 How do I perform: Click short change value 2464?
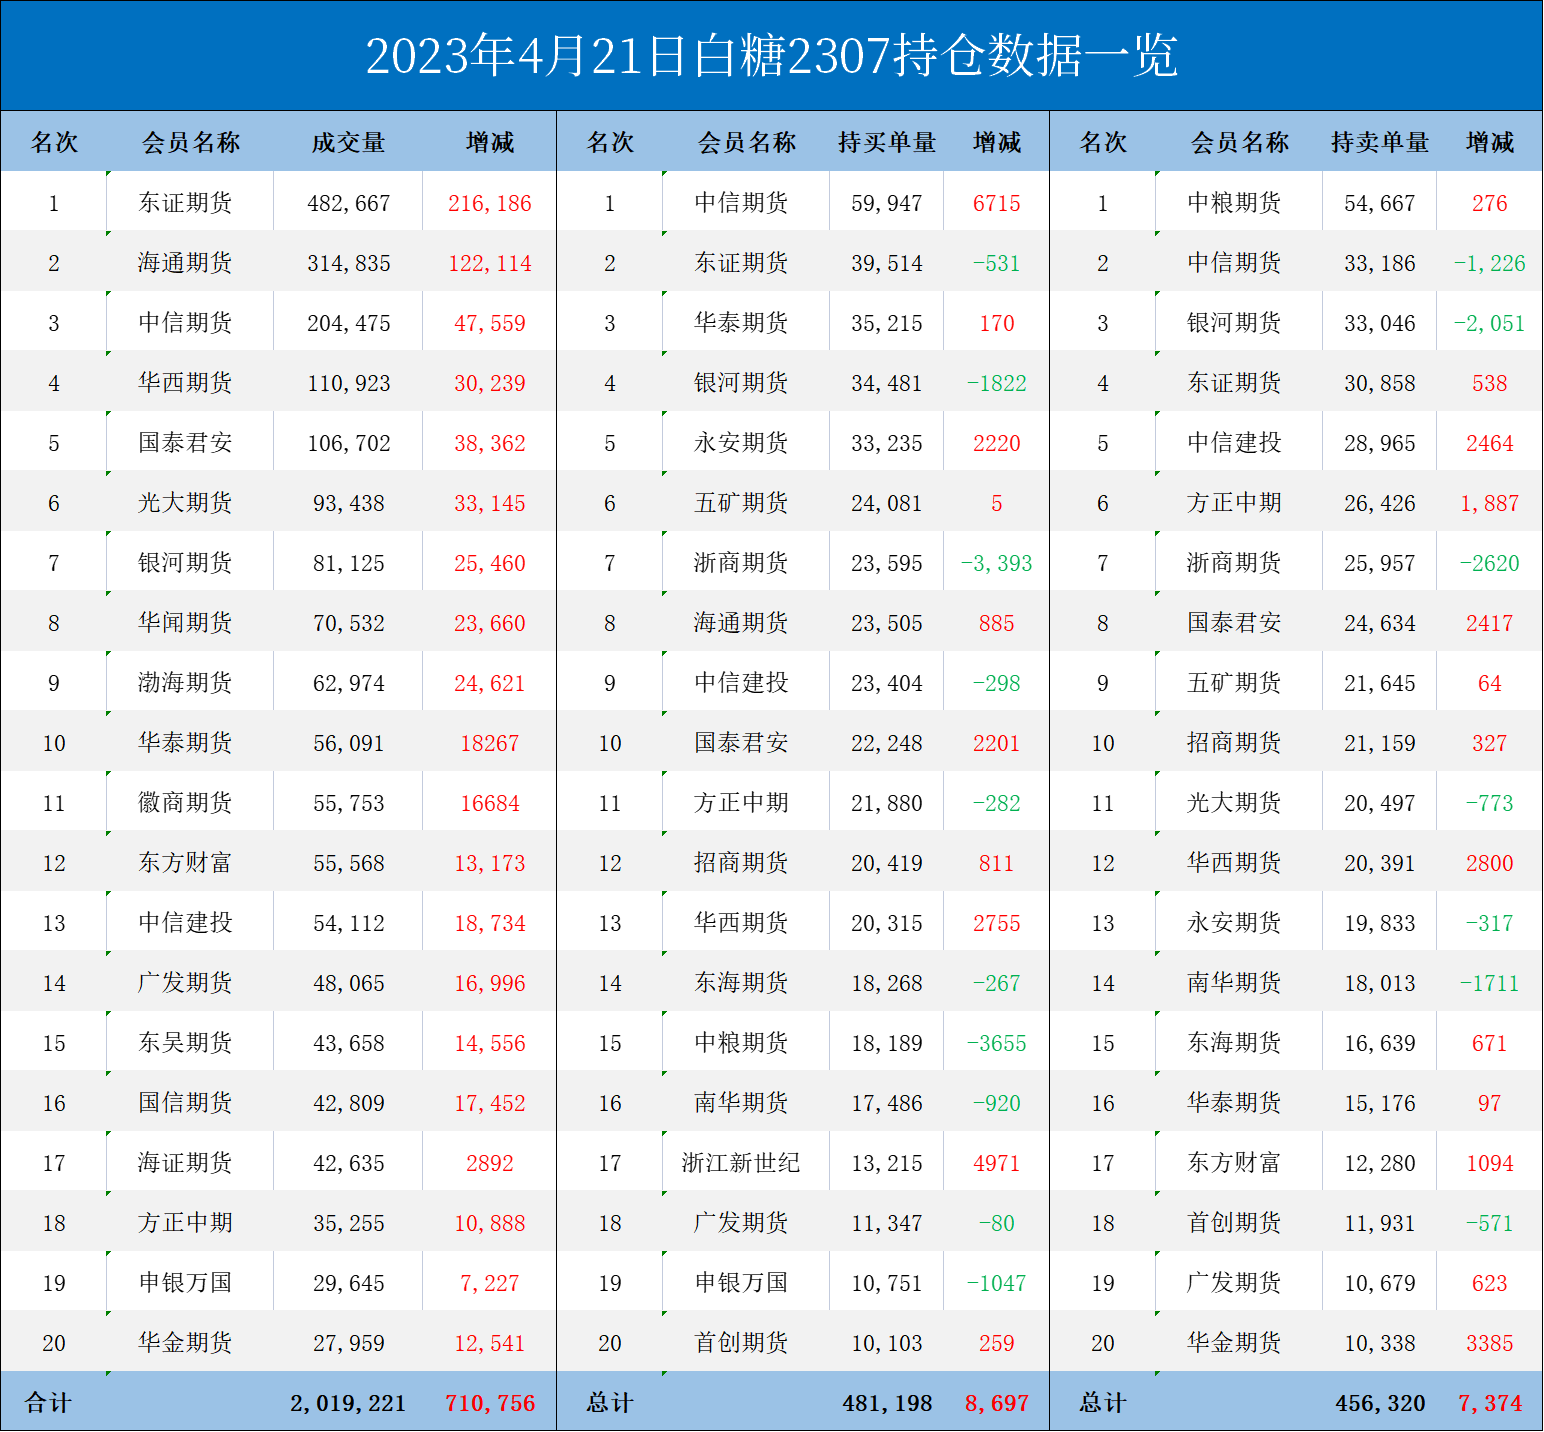(1490, 443)
